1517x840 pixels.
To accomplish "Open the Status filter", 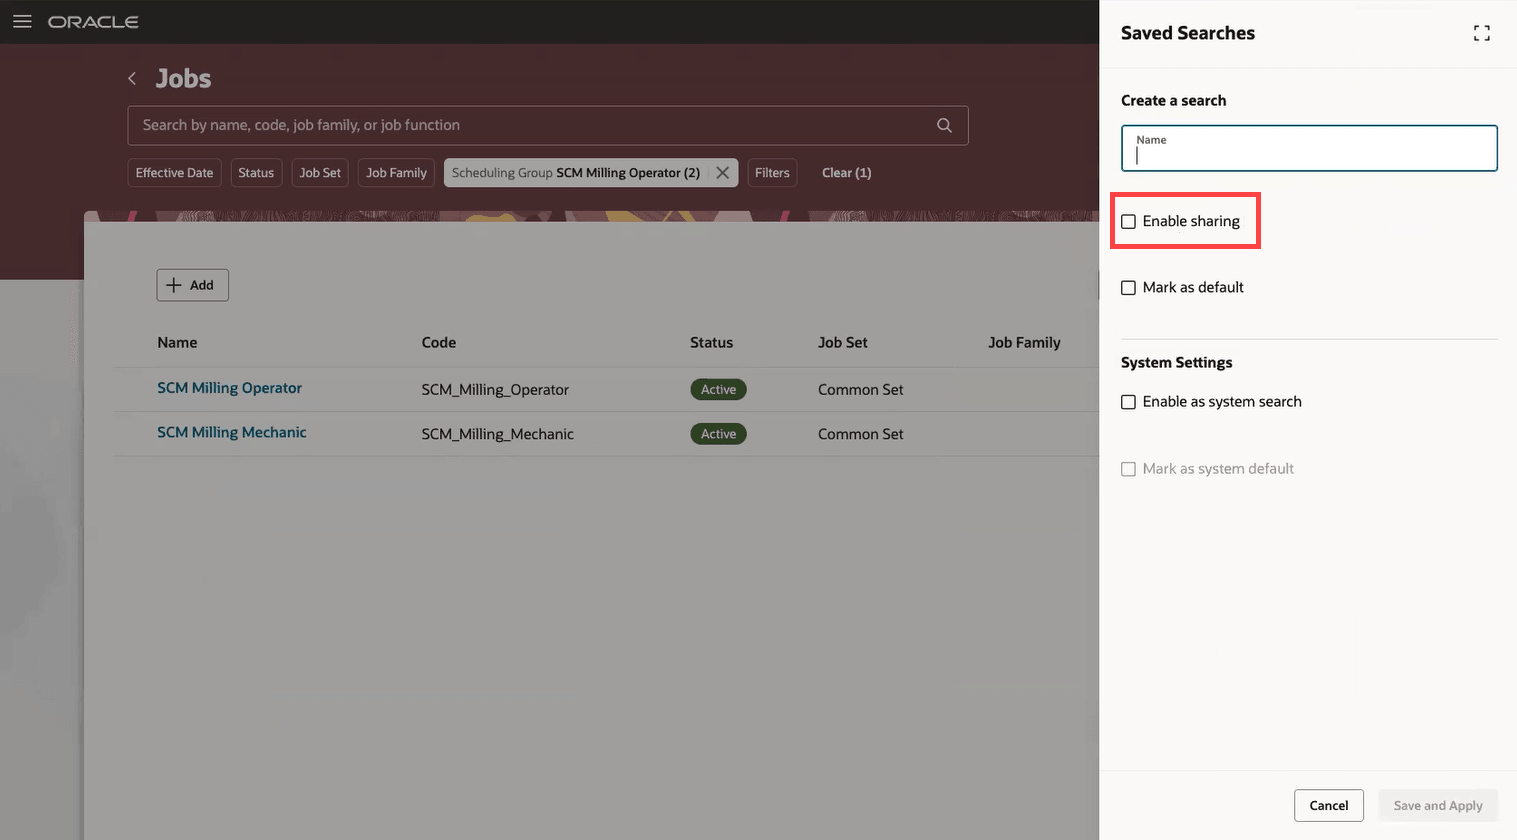I will pyautogui.click(x=256, y=172).
